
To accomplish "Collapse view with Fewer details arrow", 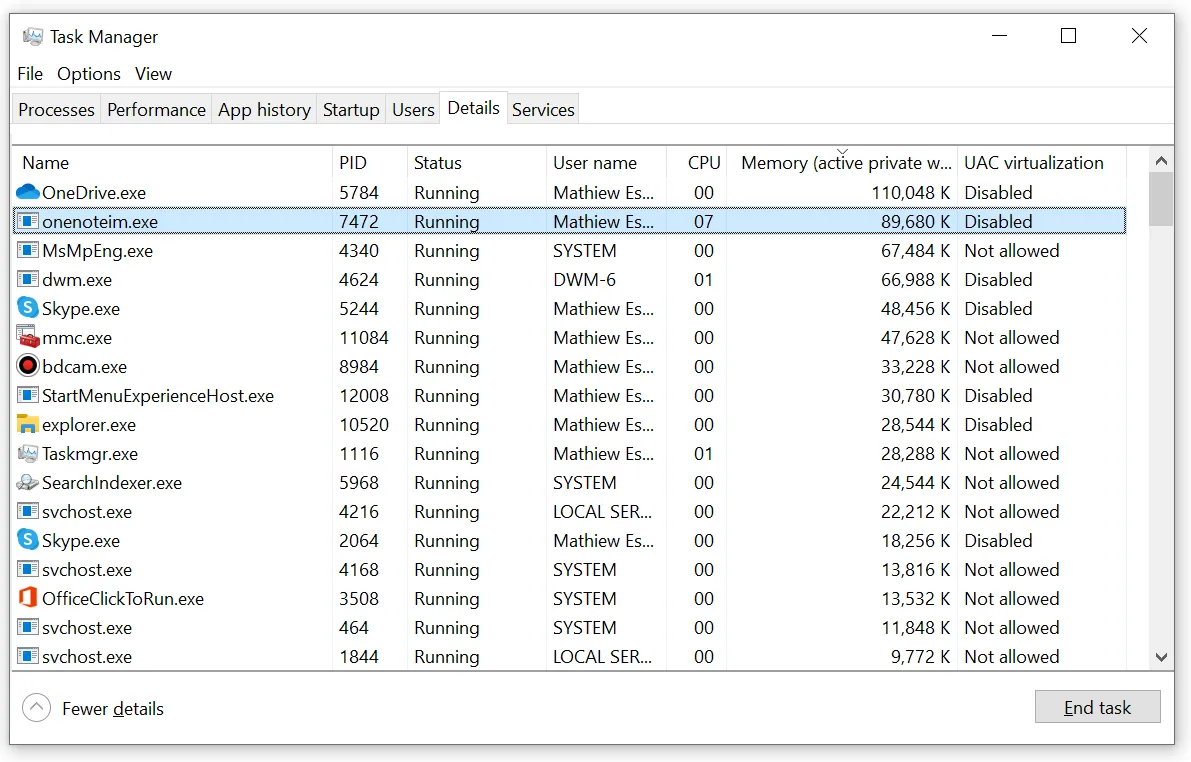I will pyautogui.click(x=36, y=708).
